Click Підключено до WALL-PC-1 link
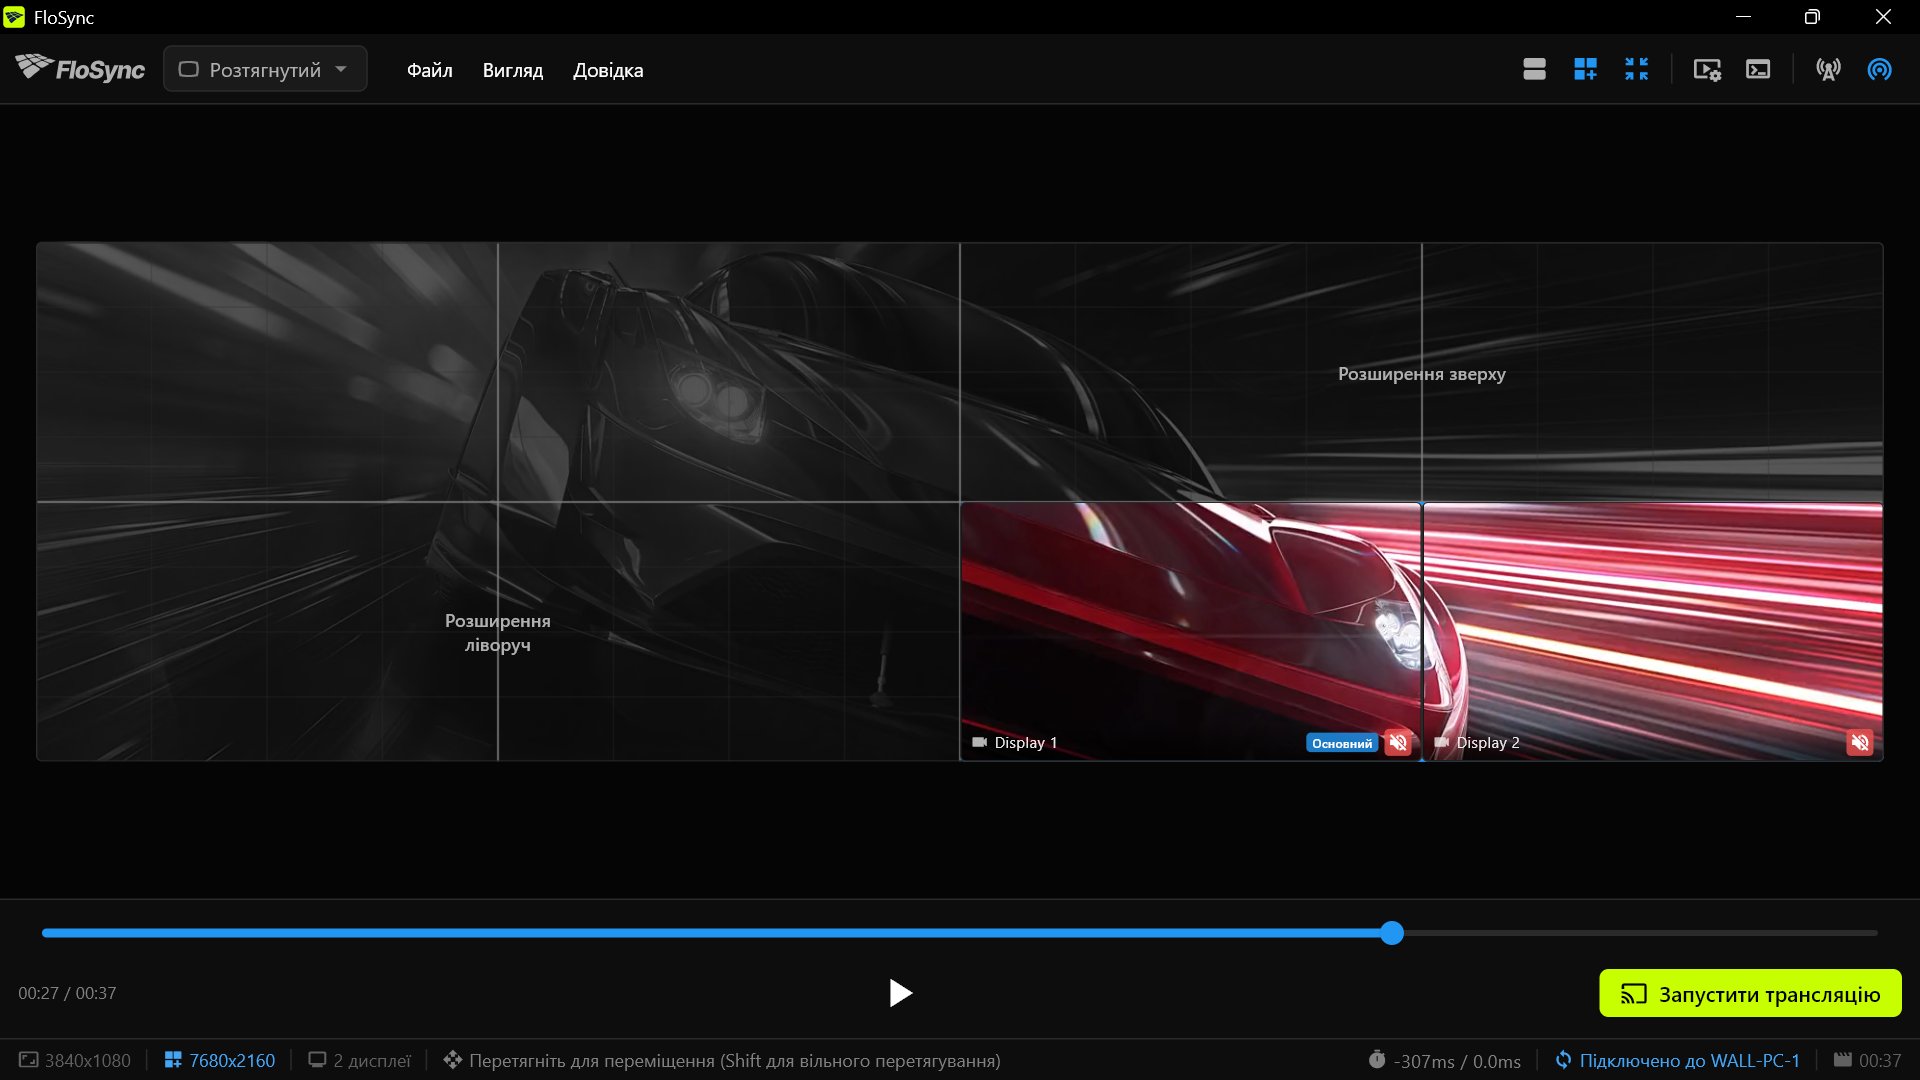Image resolution: width=1920 pixels, height=1080 pixels. (1689, 1061)
